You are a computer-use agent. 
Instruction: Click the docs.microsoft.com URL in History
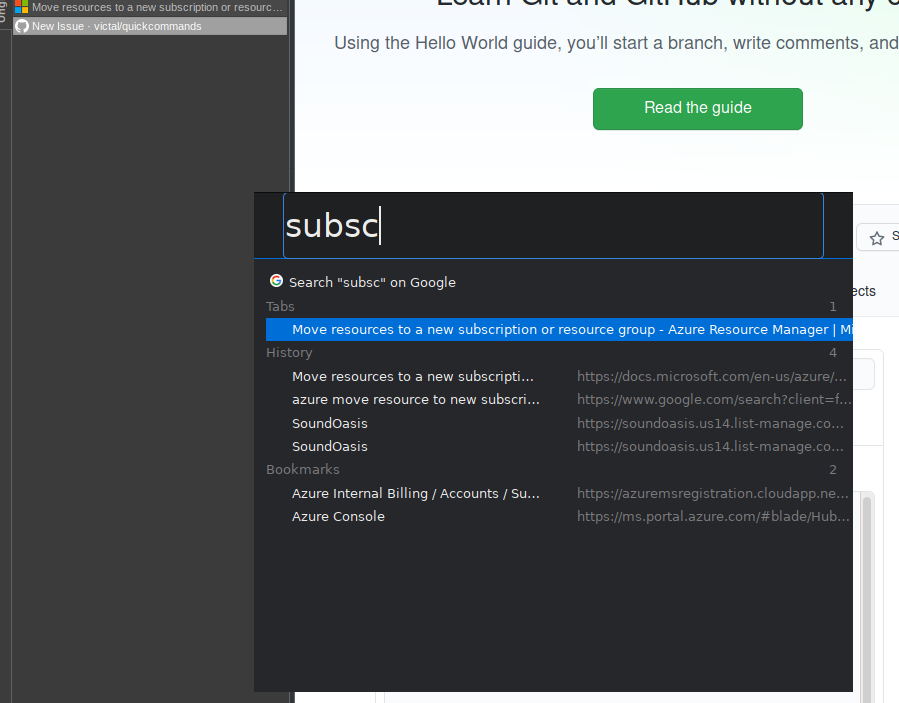712,377
